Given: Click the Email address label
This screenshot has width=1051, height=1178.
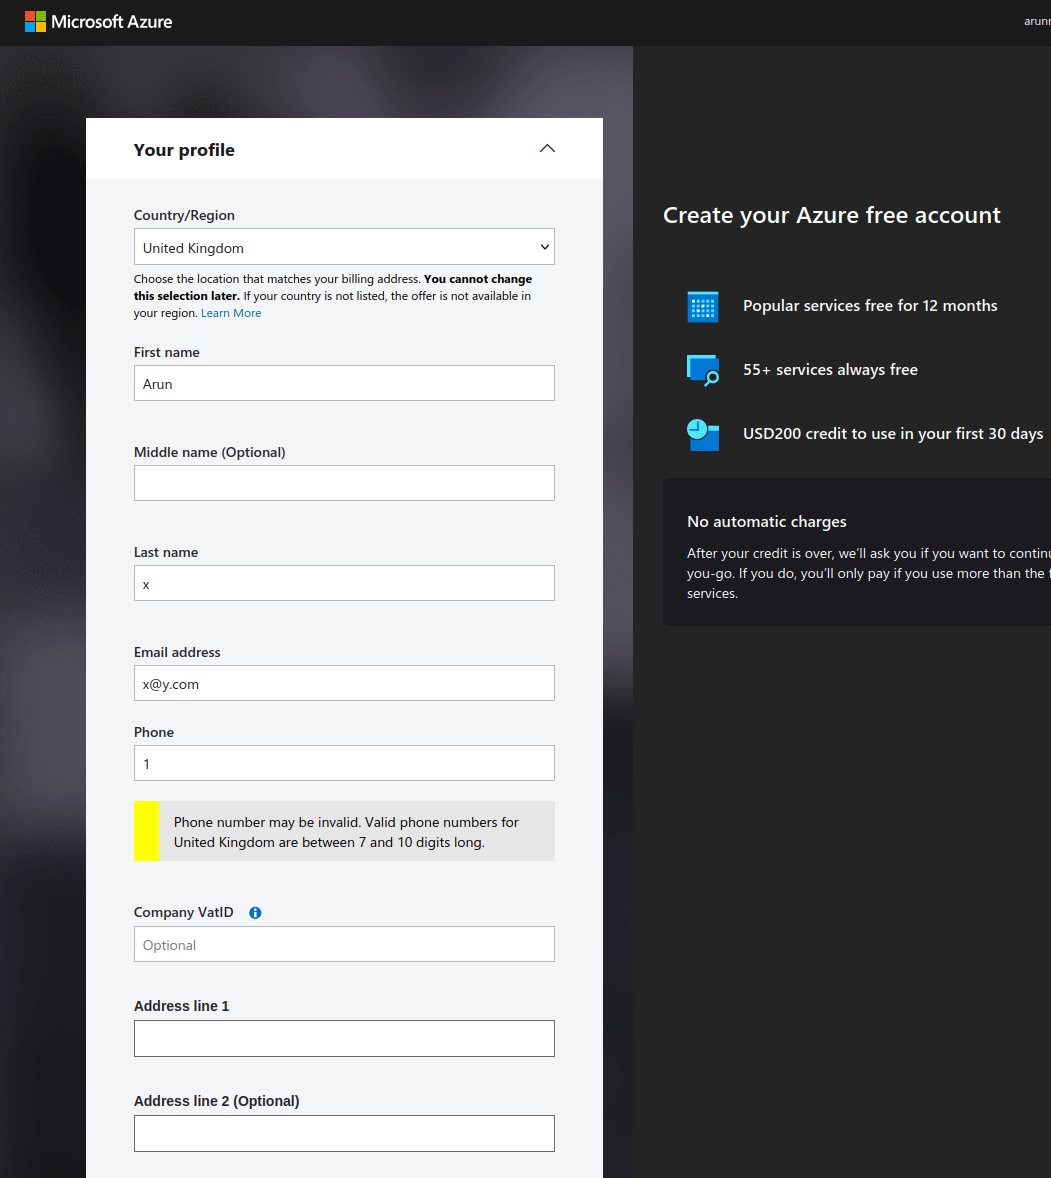Looking at the screenshot, I should pos(177,652).
